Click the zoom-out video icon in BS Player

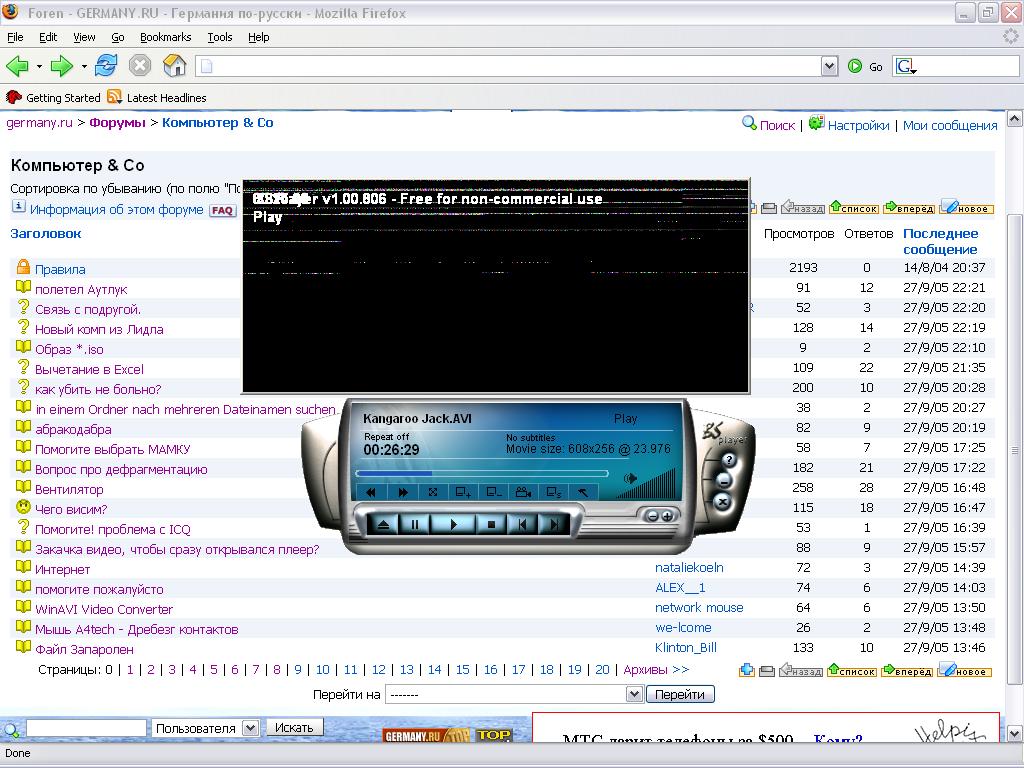[x=494, y=492]
